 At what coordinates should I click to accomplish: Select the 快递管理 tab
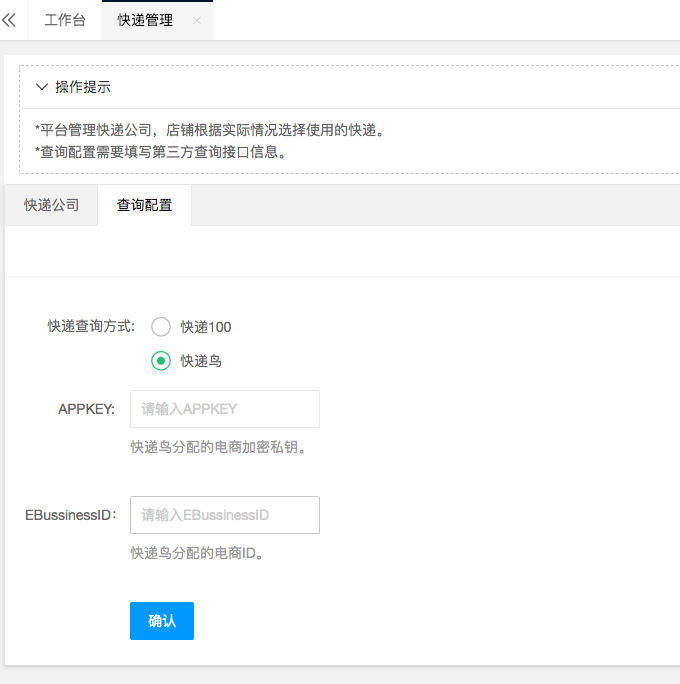145,20
